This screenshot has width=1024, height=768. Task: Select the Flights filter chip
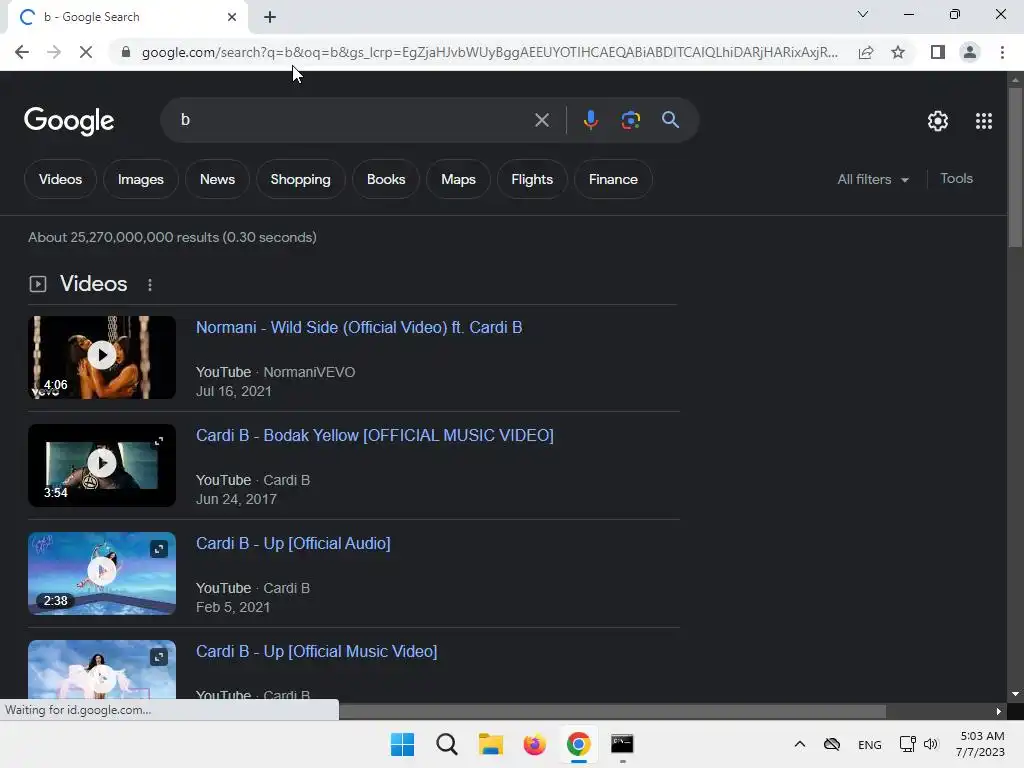click(x=532, y=179)
